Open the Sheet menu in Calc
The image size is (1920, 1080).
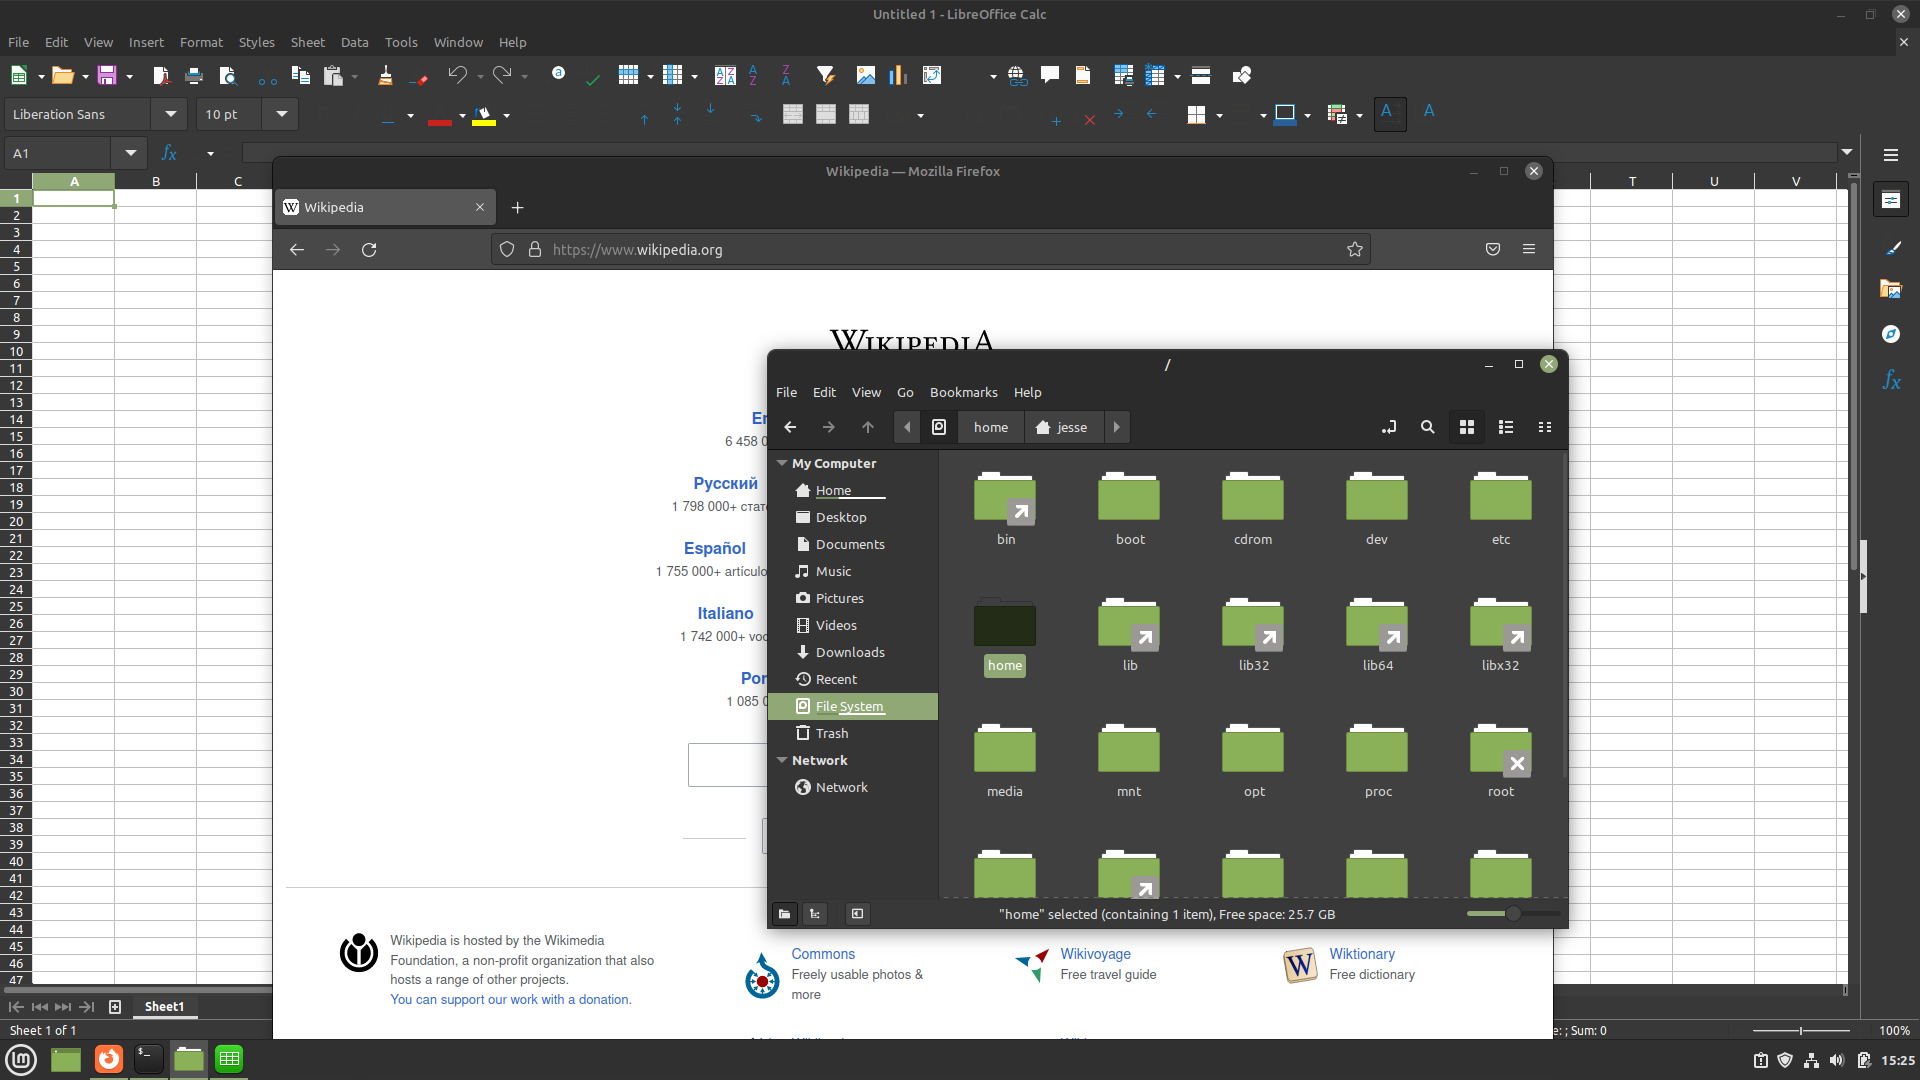[307, 42]
